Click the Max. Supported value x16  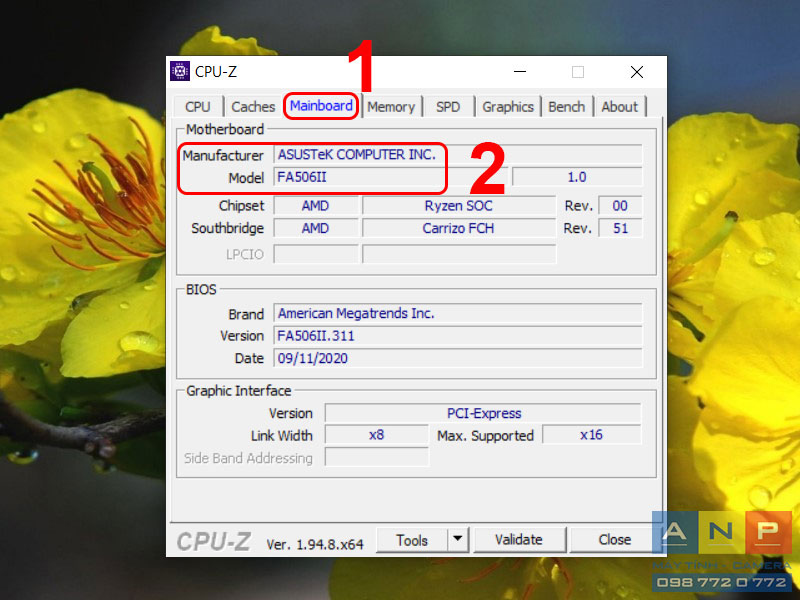591,435
